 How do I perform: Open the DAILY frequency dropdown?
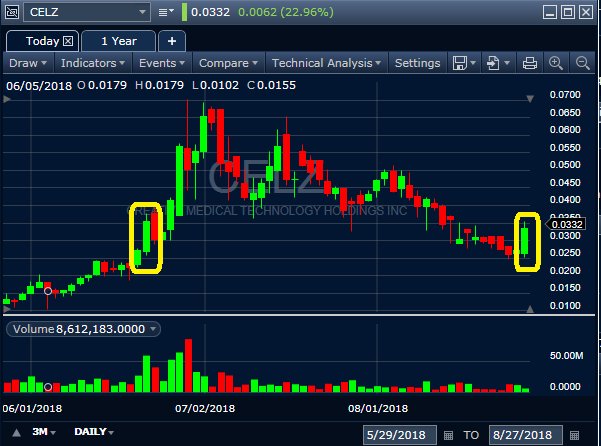click(x=94, y=432)
